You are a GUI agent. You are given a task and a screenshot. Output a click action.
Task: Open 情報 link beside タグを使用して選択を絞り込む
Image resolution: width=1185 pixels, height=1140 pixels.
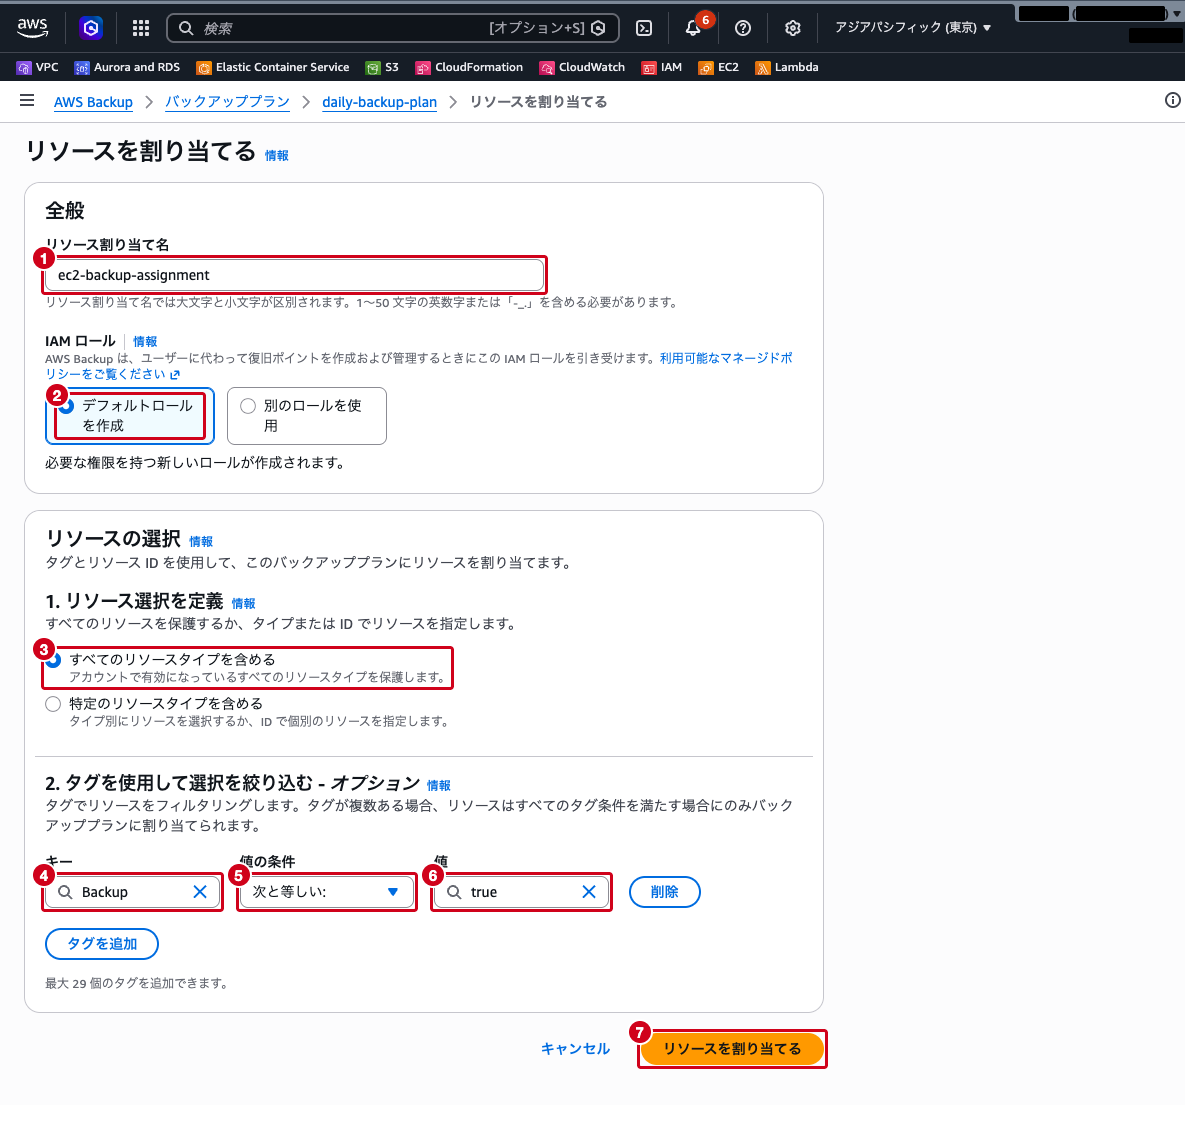pyautogui.click(x=438, y=786)
